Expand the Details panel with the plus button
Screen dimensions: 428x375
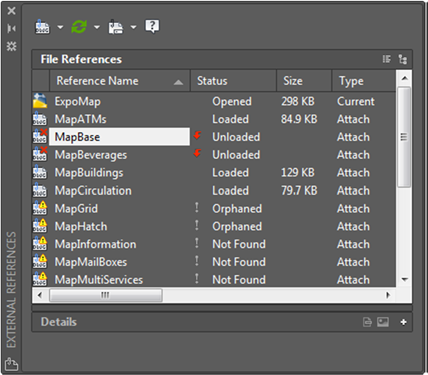click(403, 322)
